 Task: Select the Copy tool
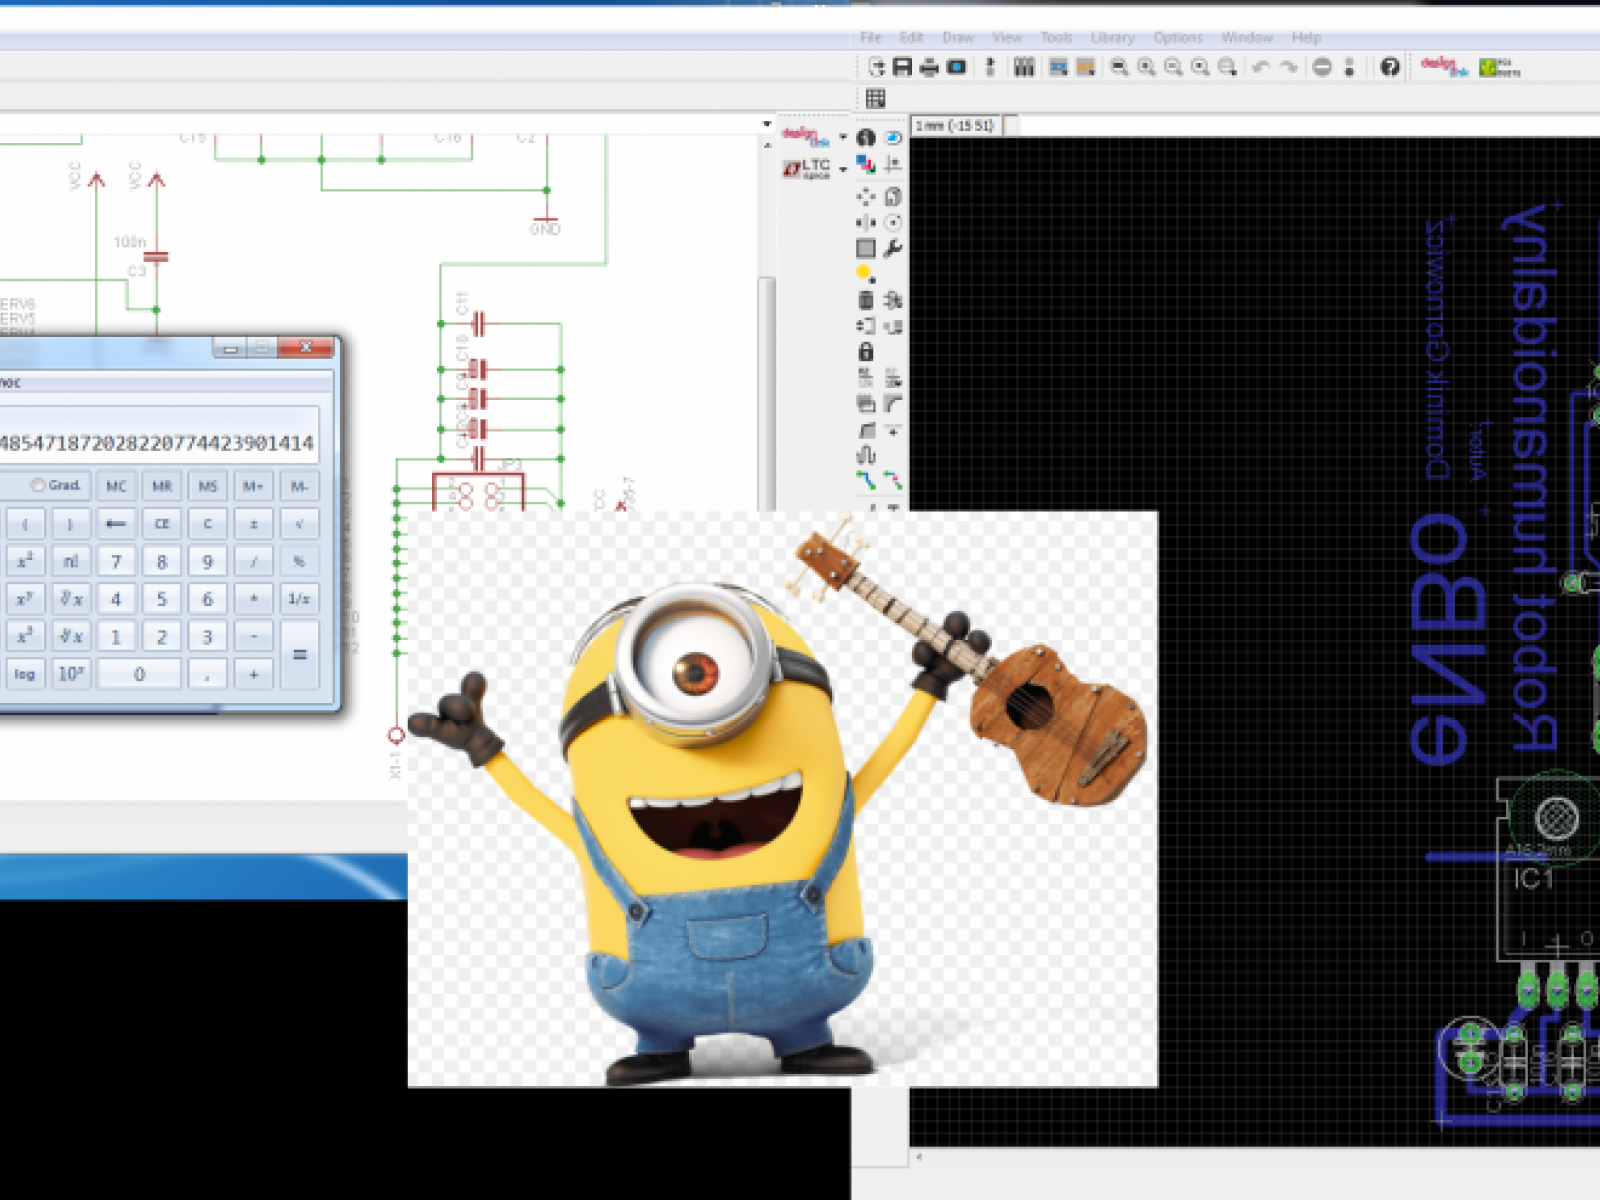click(893, 197)
